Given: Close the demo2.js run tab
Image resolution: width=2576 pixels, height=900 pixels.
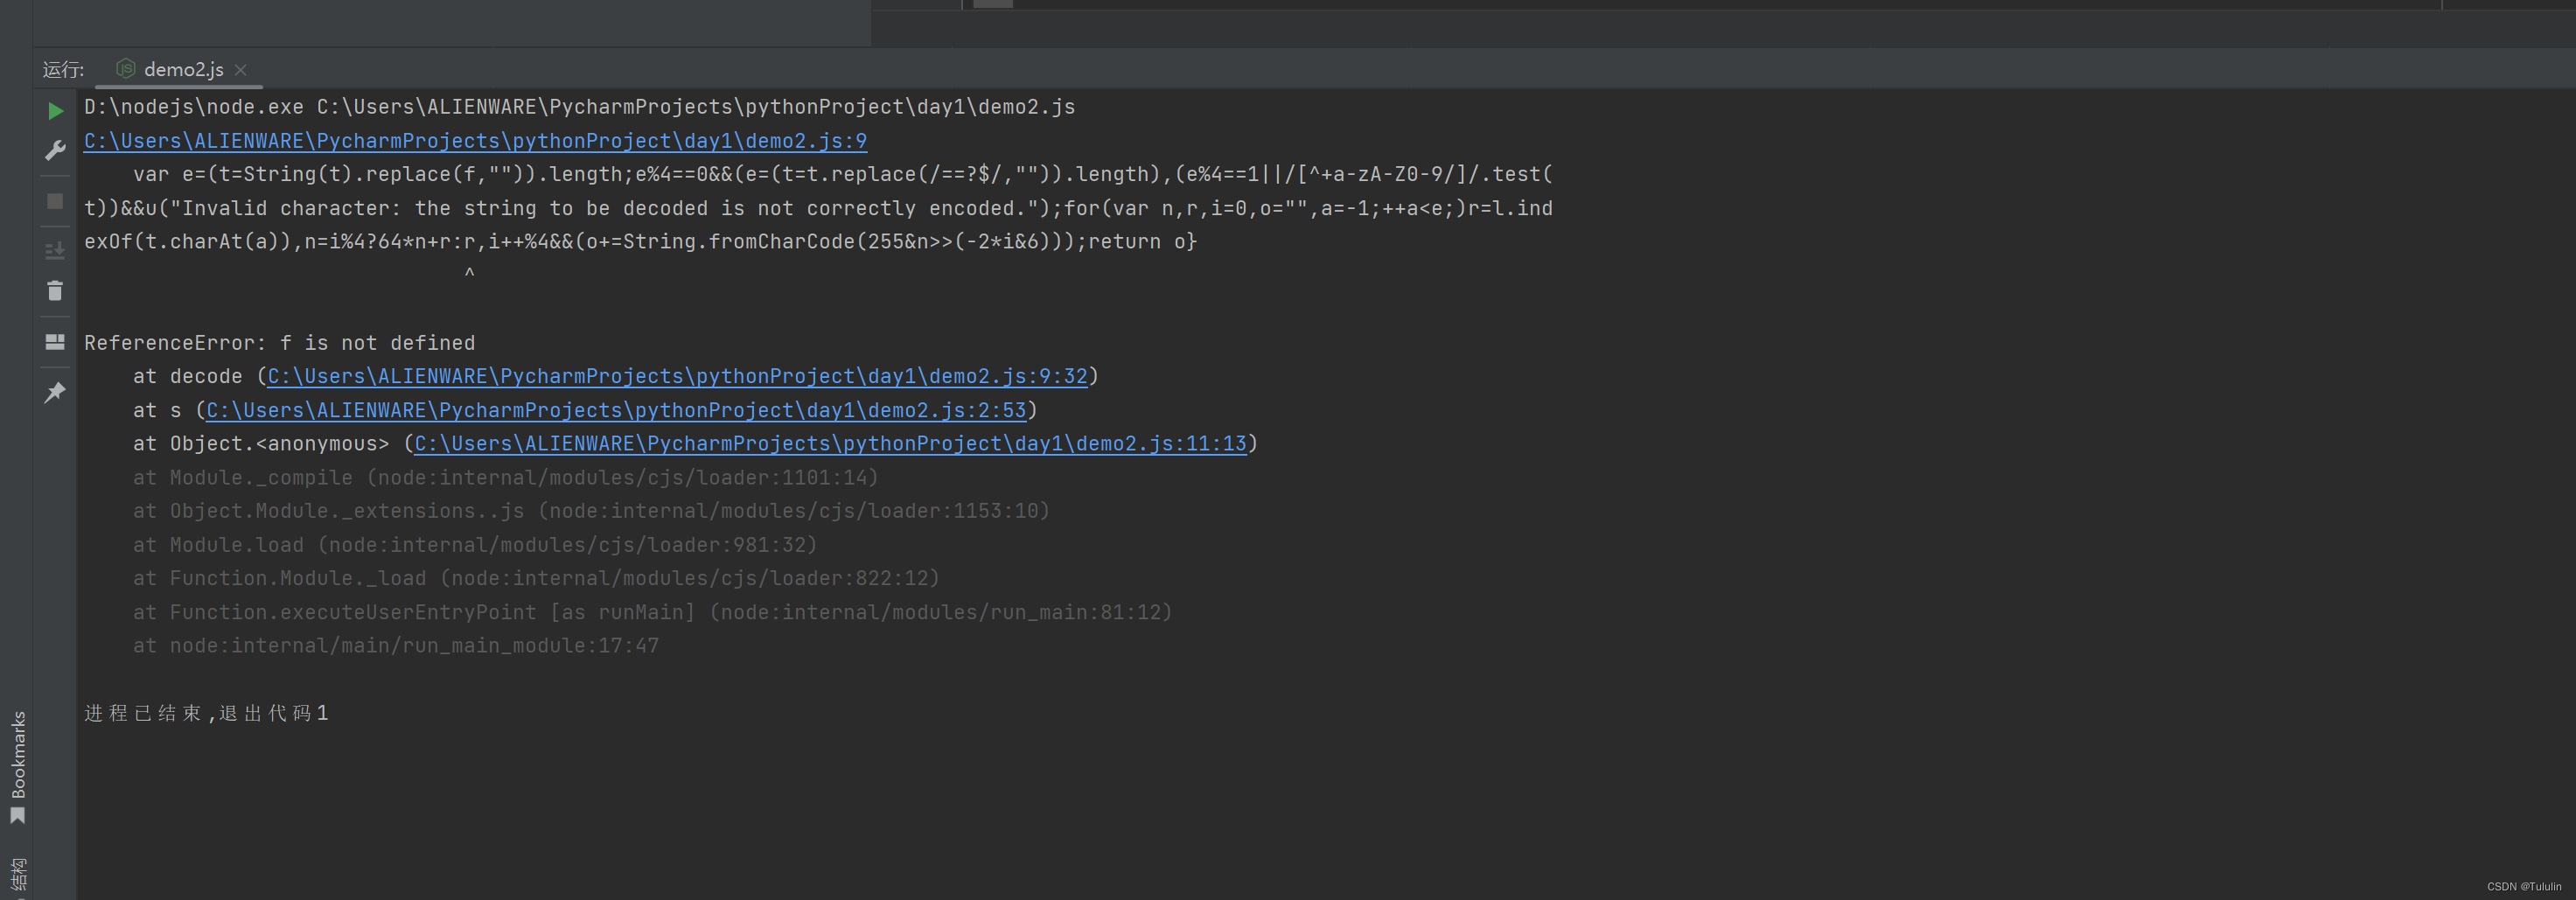Looking at the screenshot, I should tap(241, 69).
